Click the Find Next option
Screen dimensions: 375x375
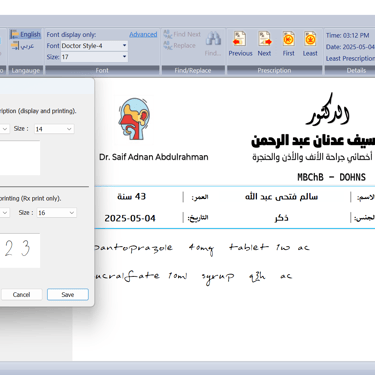point(182,34)
